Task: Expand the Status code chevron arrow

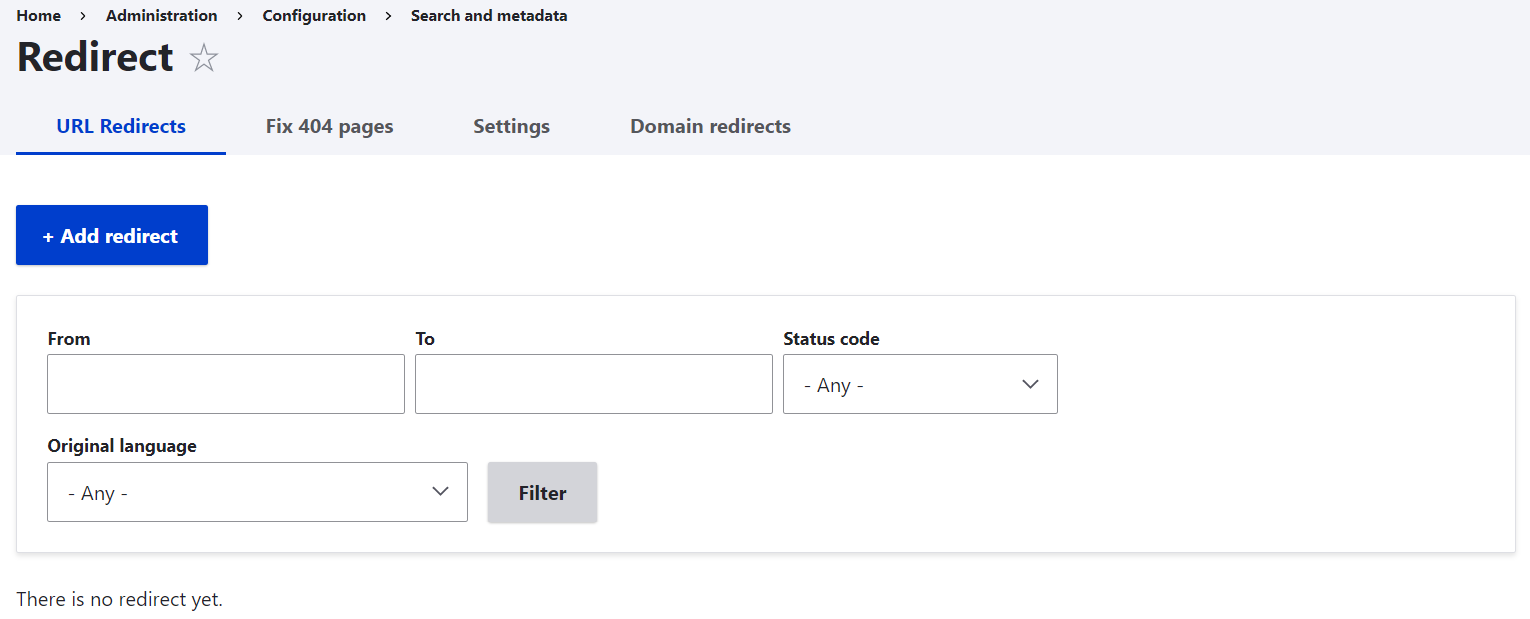Action: click(1030, 384)
